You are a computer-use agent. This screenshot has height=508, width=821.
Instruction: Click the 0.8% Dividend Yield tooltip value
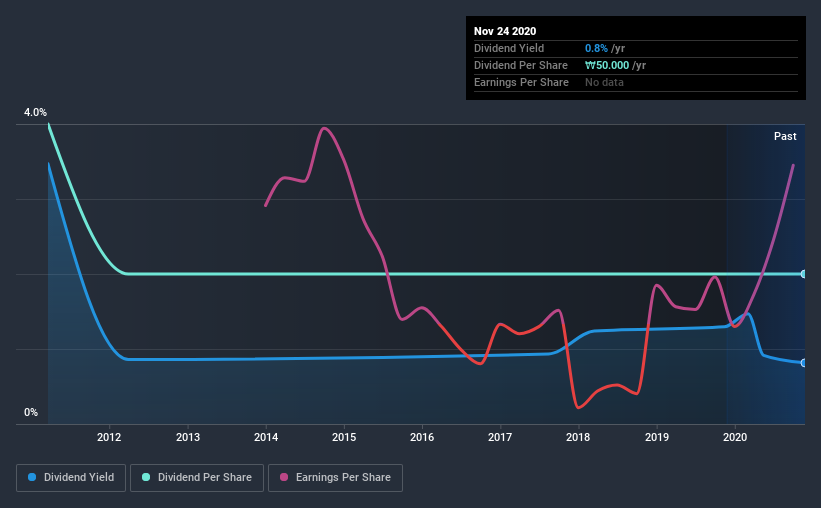click(x=596, y=48)
